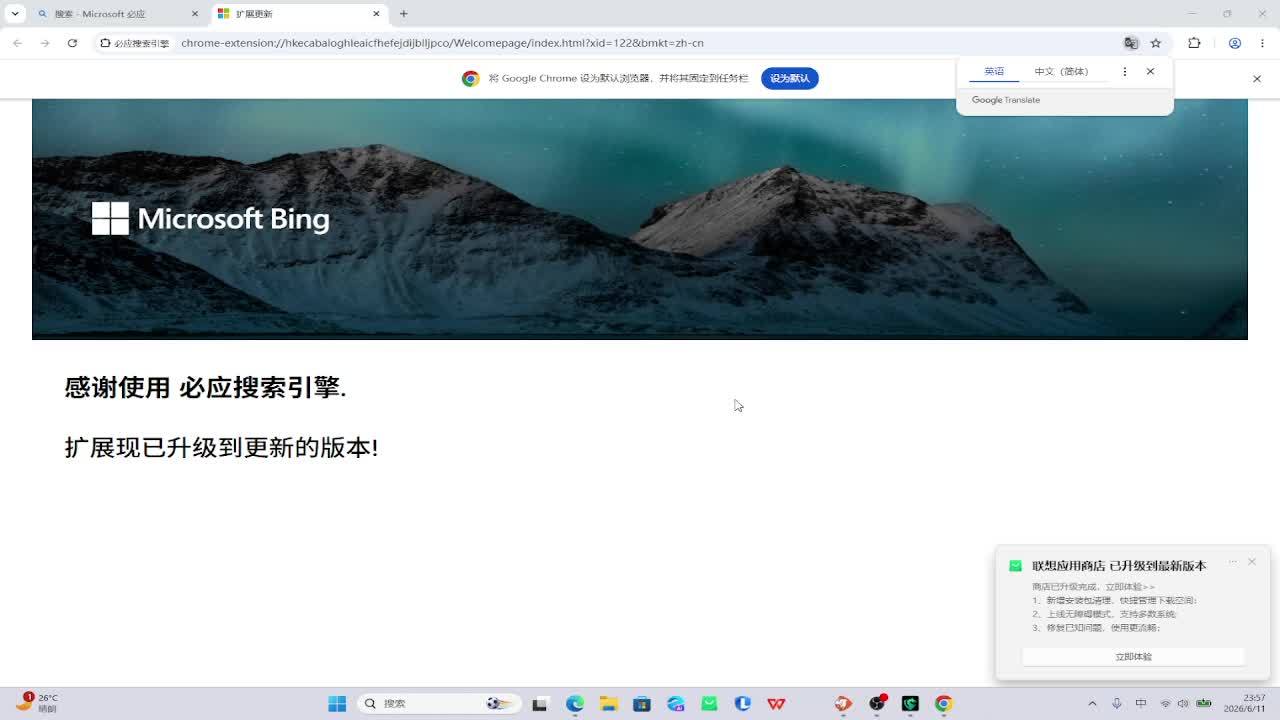1280x720 pixels.
Task: Click the 设为默认 button
Action: pos(790,78)
